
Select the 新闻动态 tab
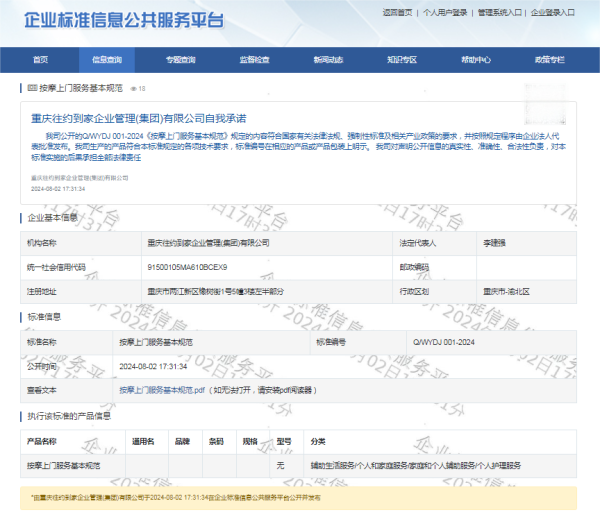328,60
